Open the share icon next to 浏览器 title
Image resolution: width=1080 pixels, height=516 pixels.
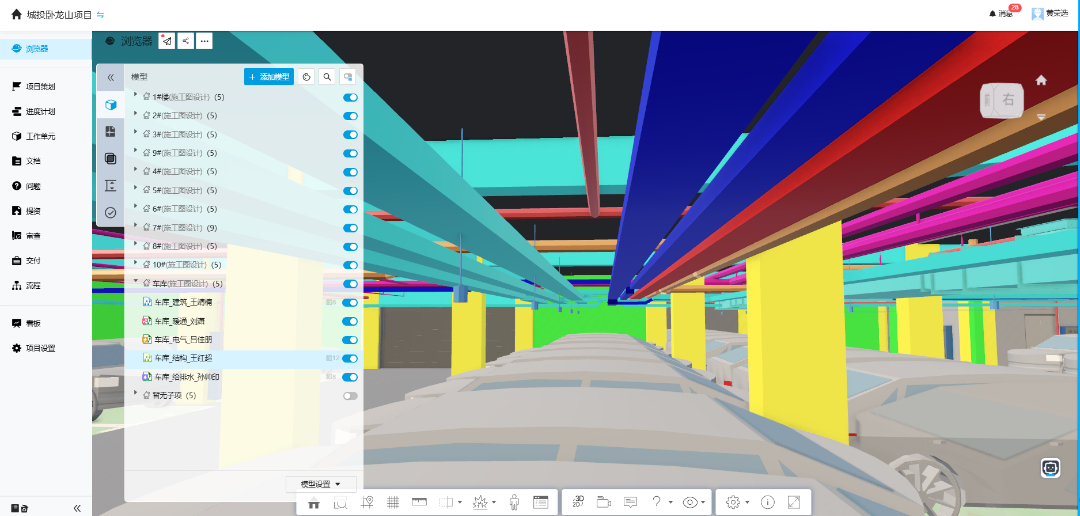pyautogui.click(x=186, y=41)
